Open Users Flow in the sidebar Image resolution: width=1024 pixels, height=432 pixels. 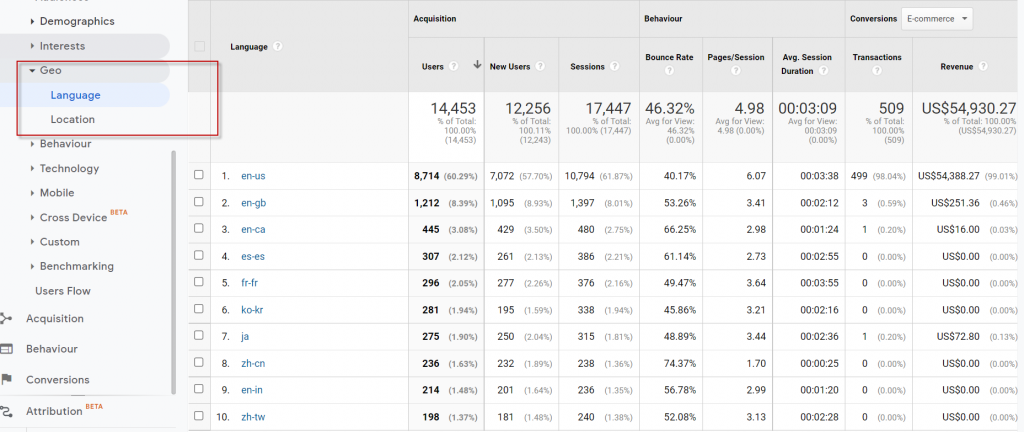[63, 291]
